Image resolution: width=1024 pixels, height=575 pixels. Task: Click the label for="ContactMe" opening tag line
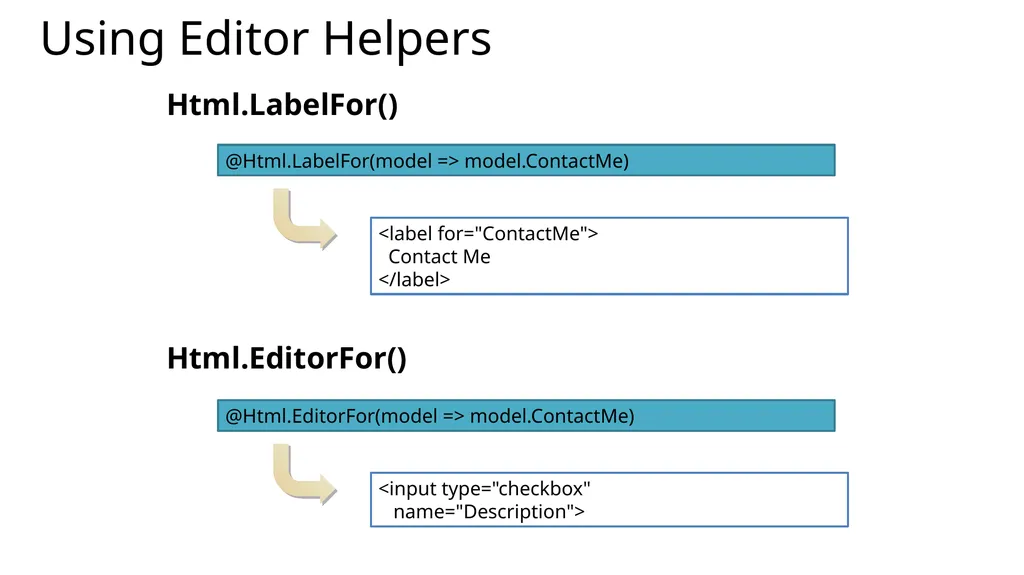point(488,233)
